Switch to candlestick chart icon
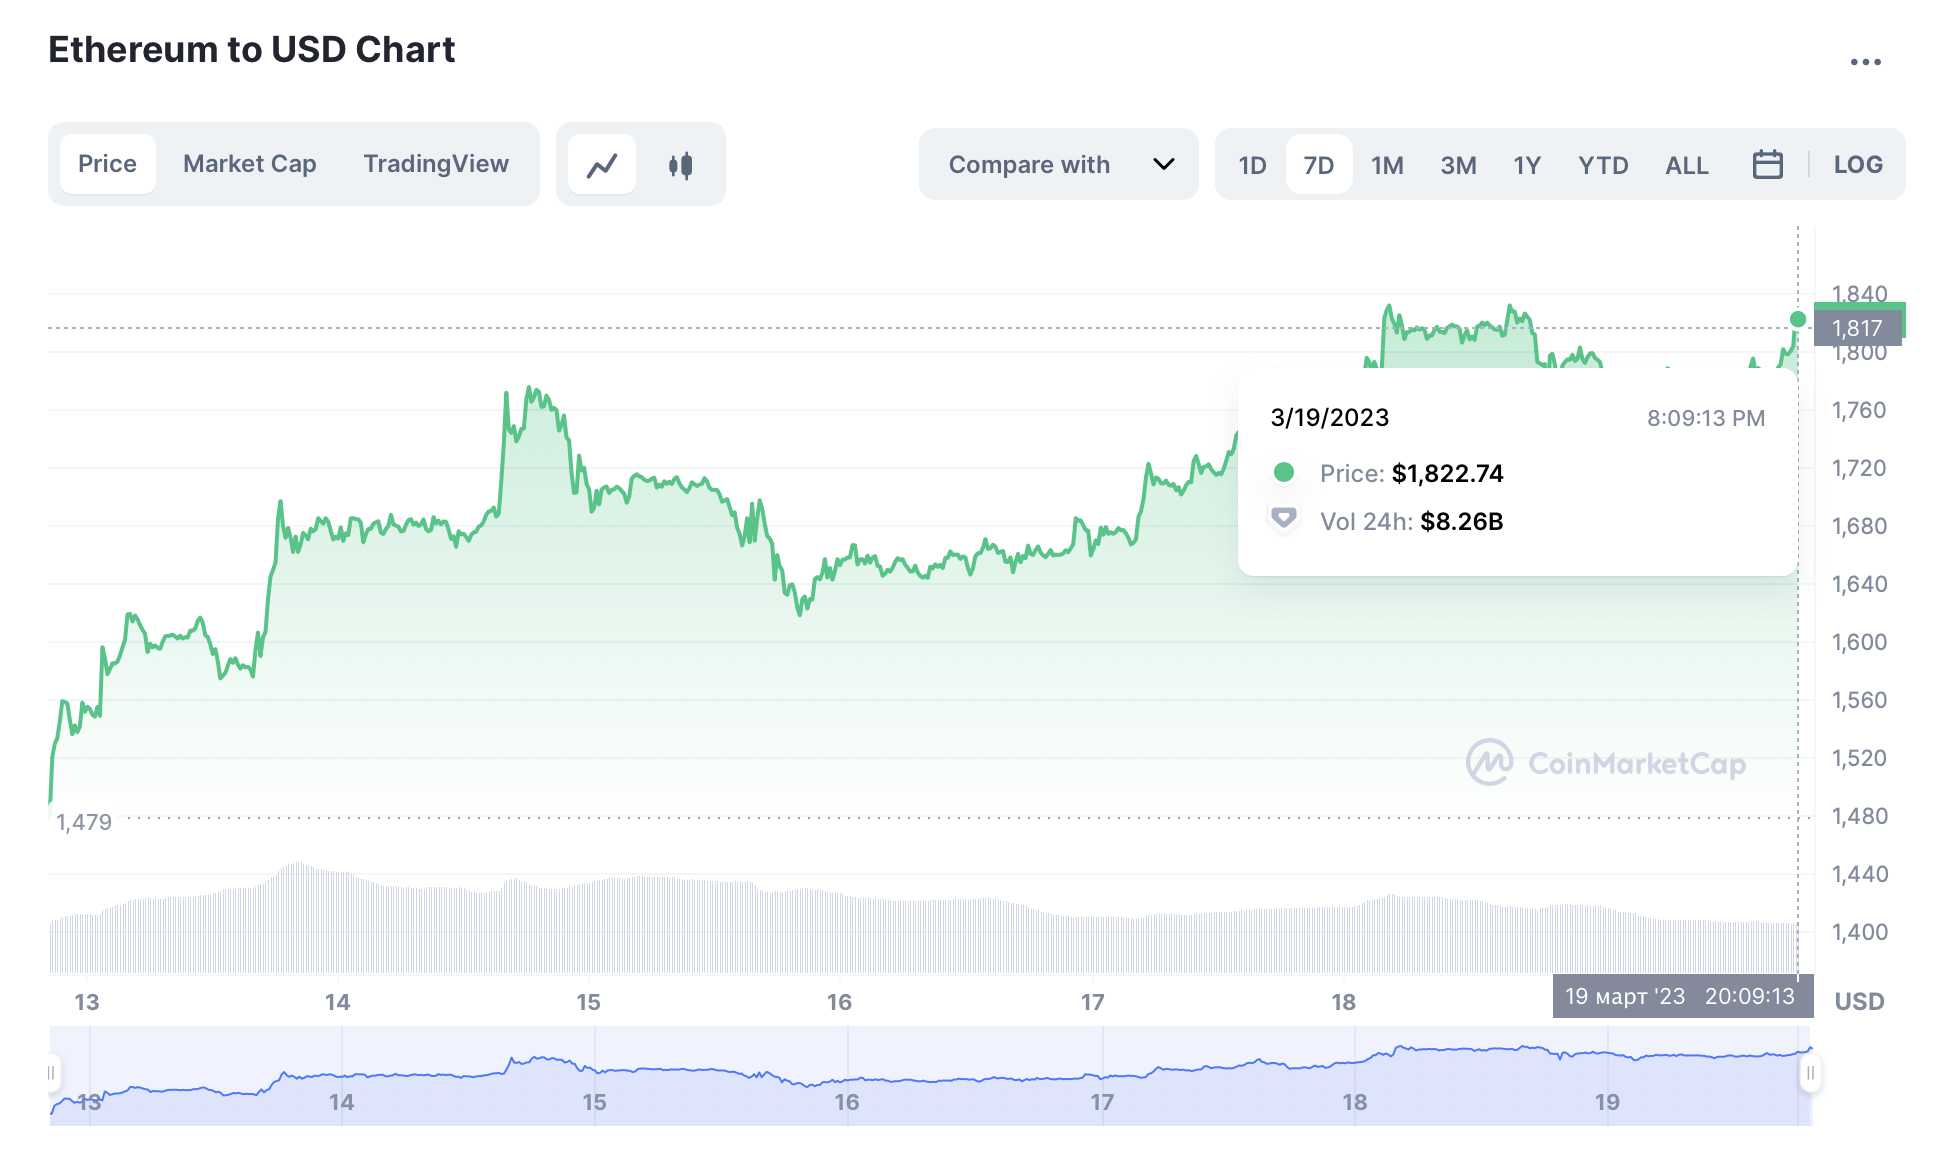Image resolution: width=1952 pixels, height=1150 pixels. click(681, 165)
